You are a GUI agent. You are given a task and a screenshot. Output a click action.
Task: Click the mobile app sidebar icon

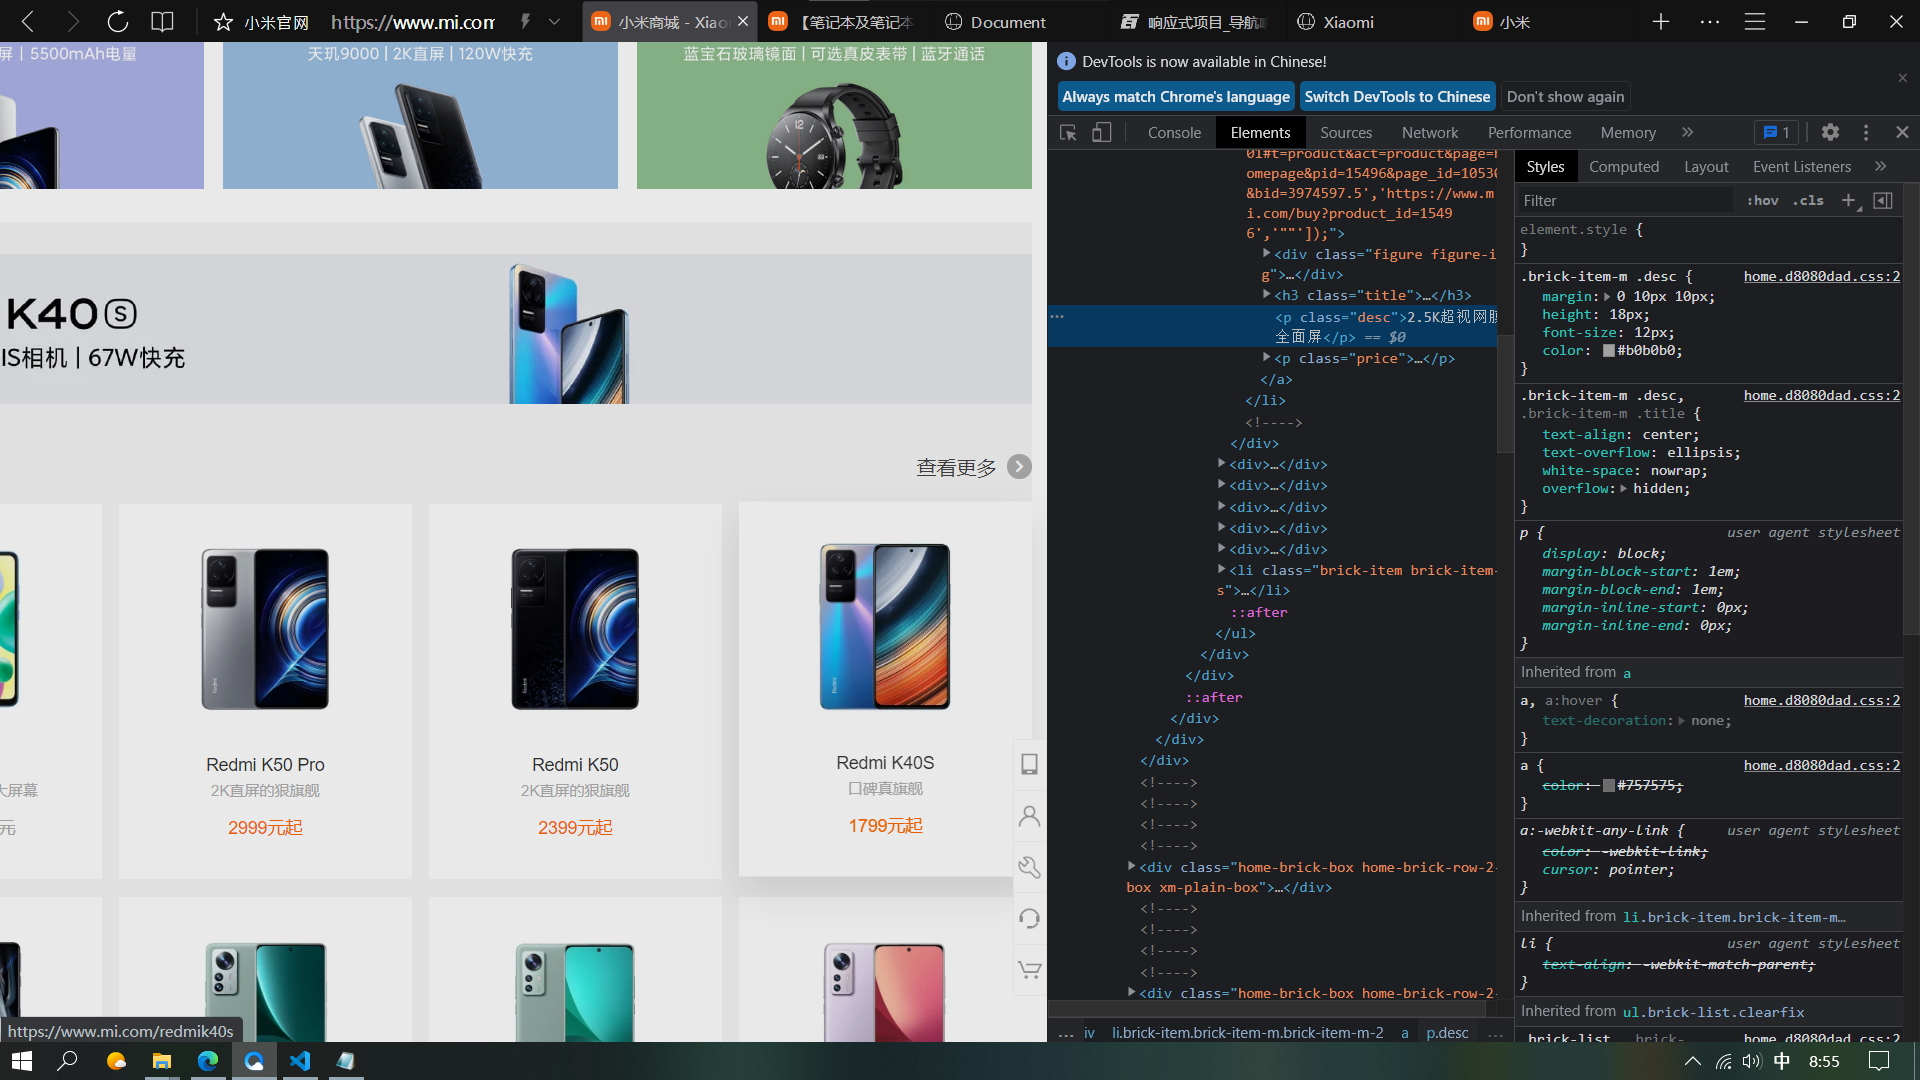[1029, 764]
